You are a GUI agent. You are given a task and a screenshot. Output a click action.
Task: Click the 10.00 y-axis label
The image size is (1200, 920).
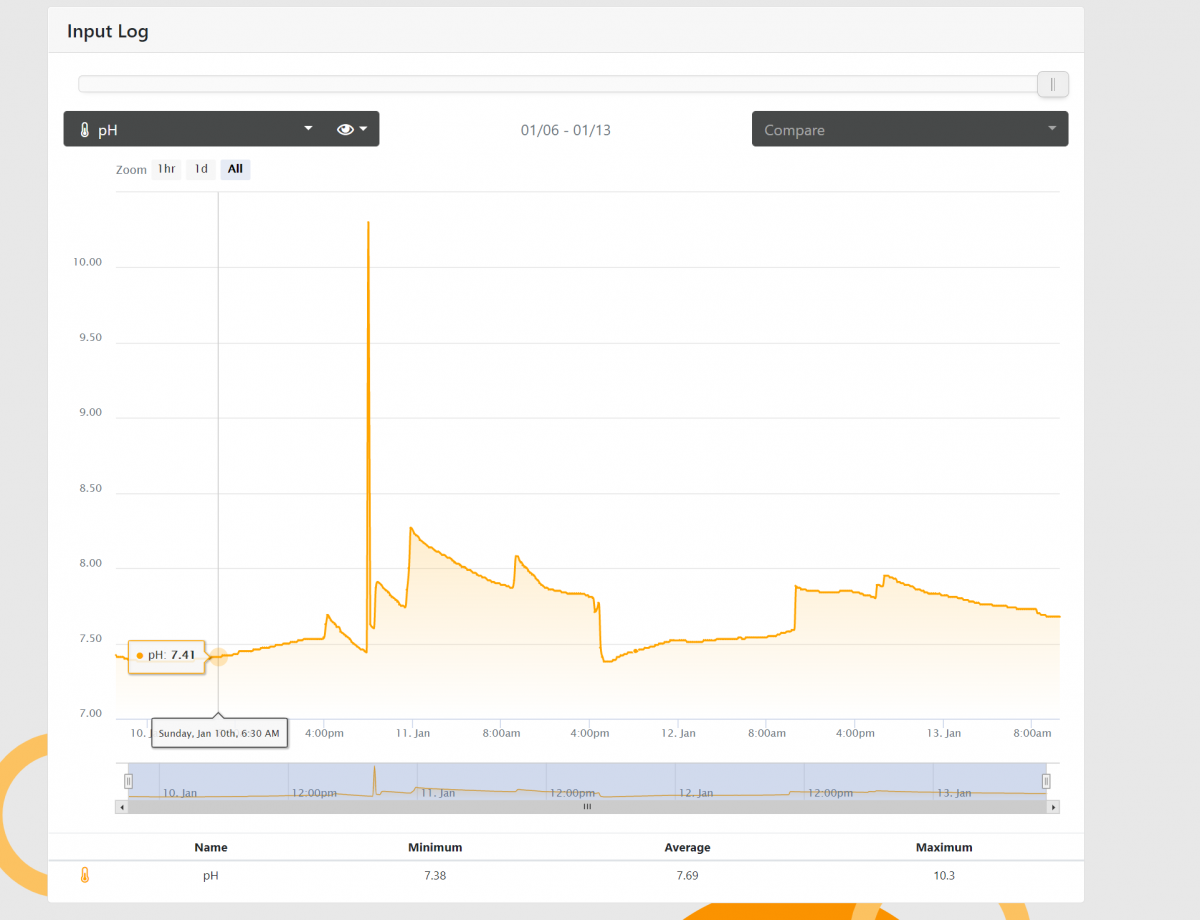87,262
